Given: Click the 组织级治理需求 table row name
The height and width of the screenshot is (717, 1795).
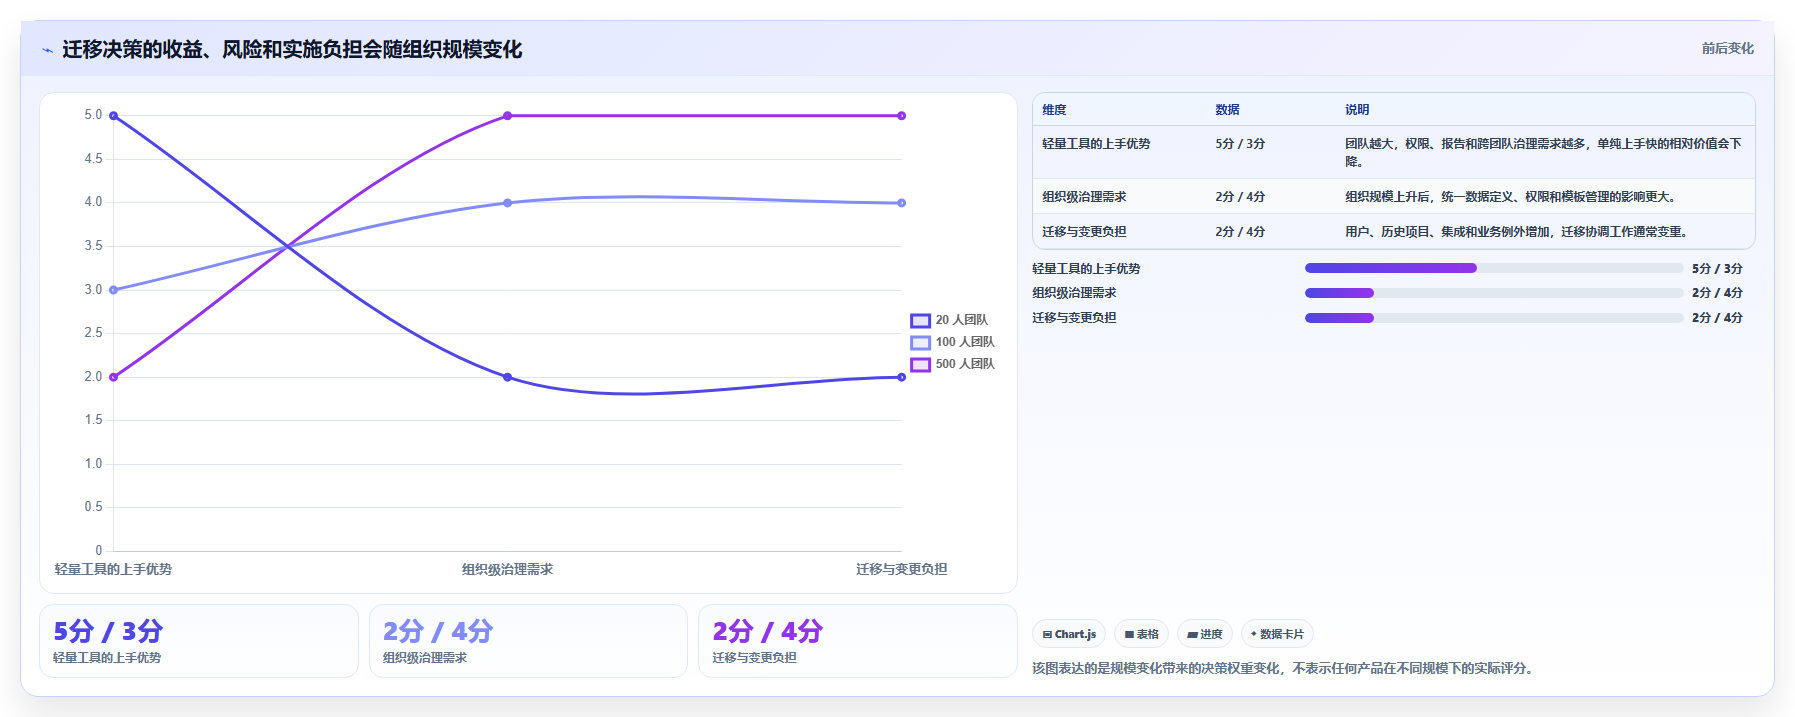Looking at the screenshot, I should [1084, 197].
